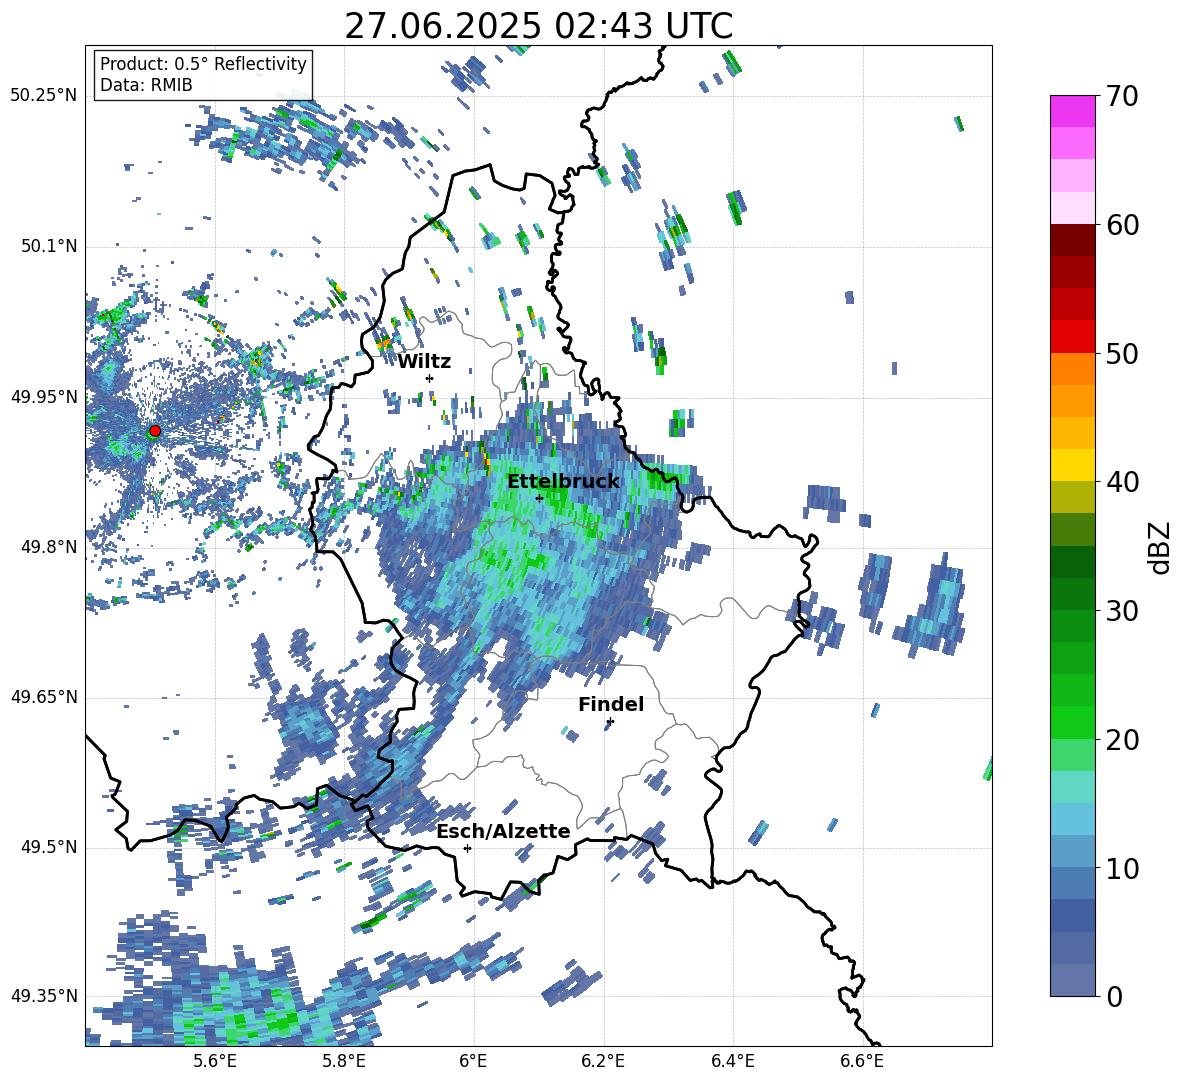Click the 50.25°N latitude label

tap(44, 96)
